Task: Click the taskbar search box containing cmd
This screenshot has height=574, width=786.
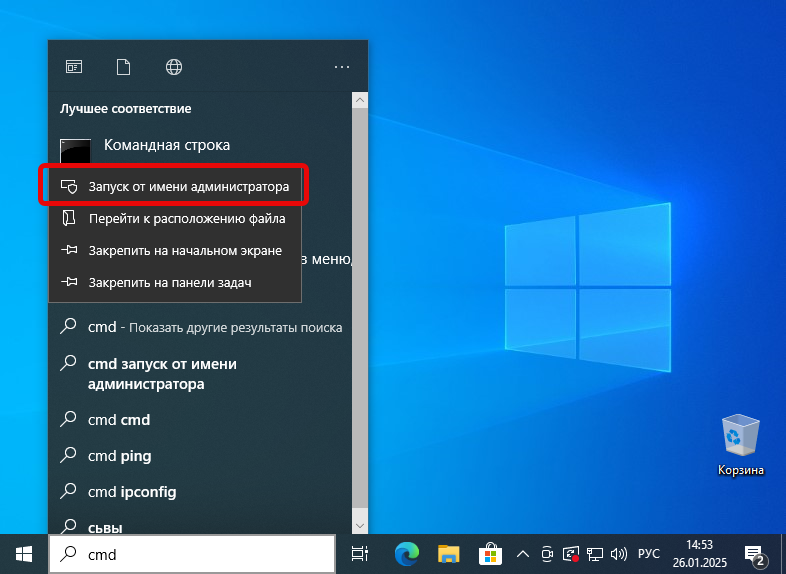Action: pos(190,553)
